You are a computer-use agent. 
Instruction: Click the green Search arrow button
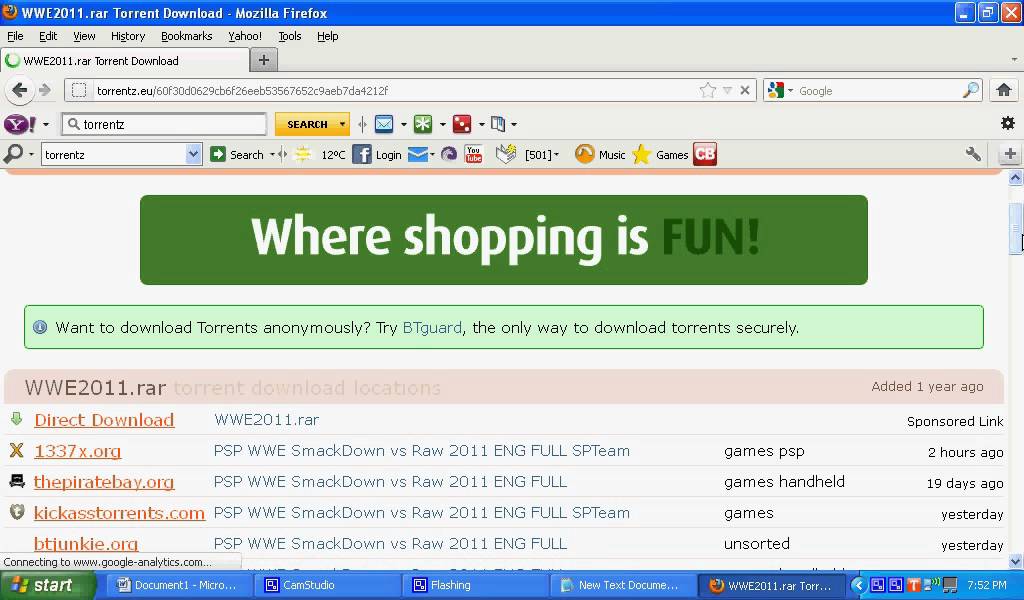click(x=217, y=154)
